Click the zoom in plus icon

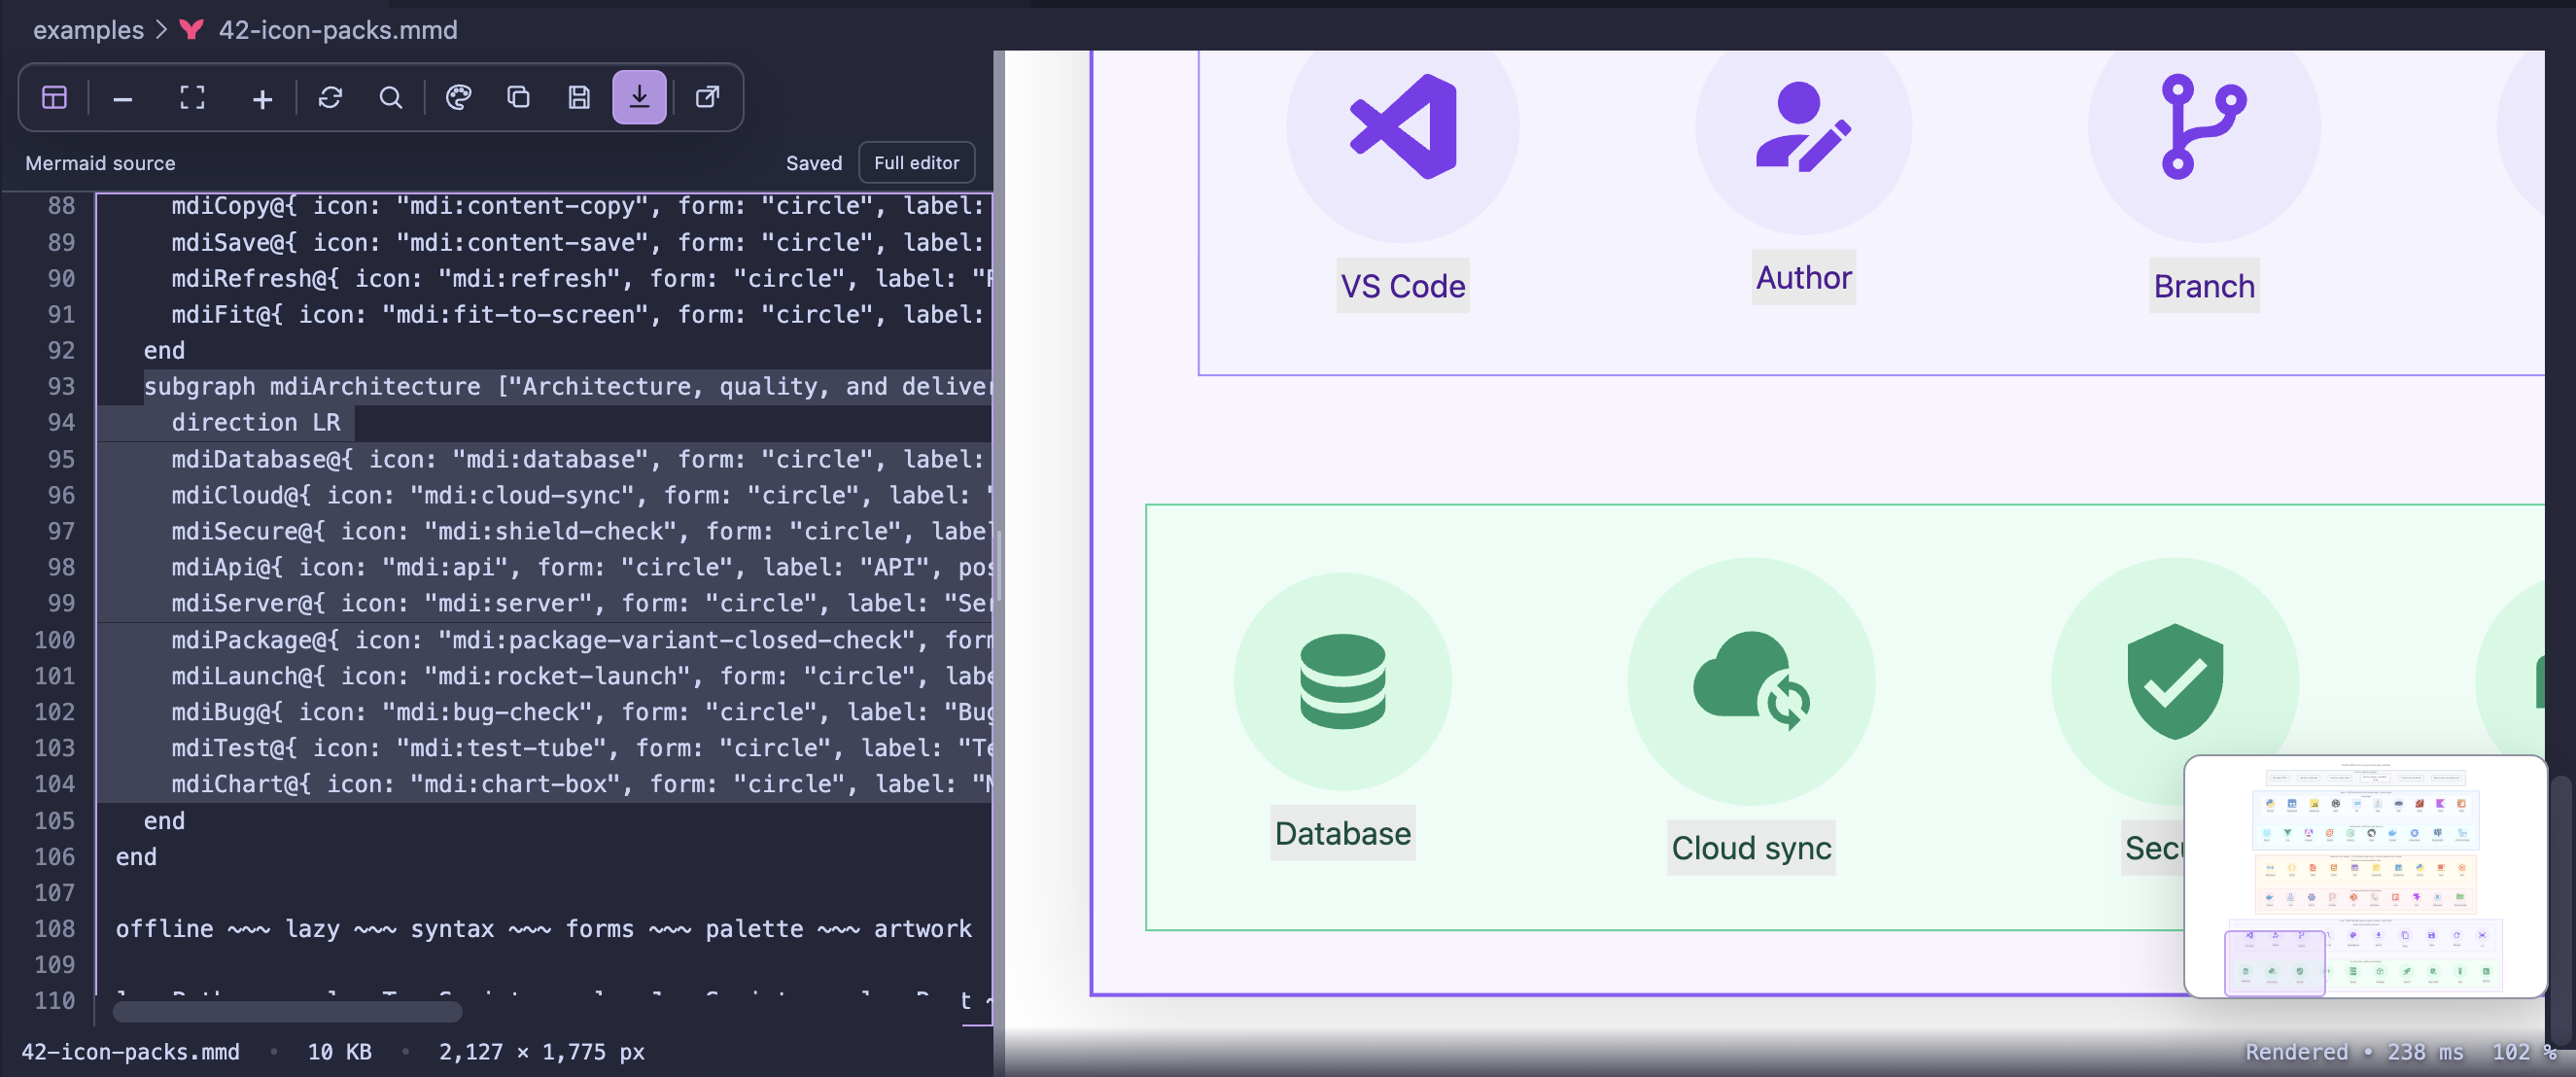262,98
